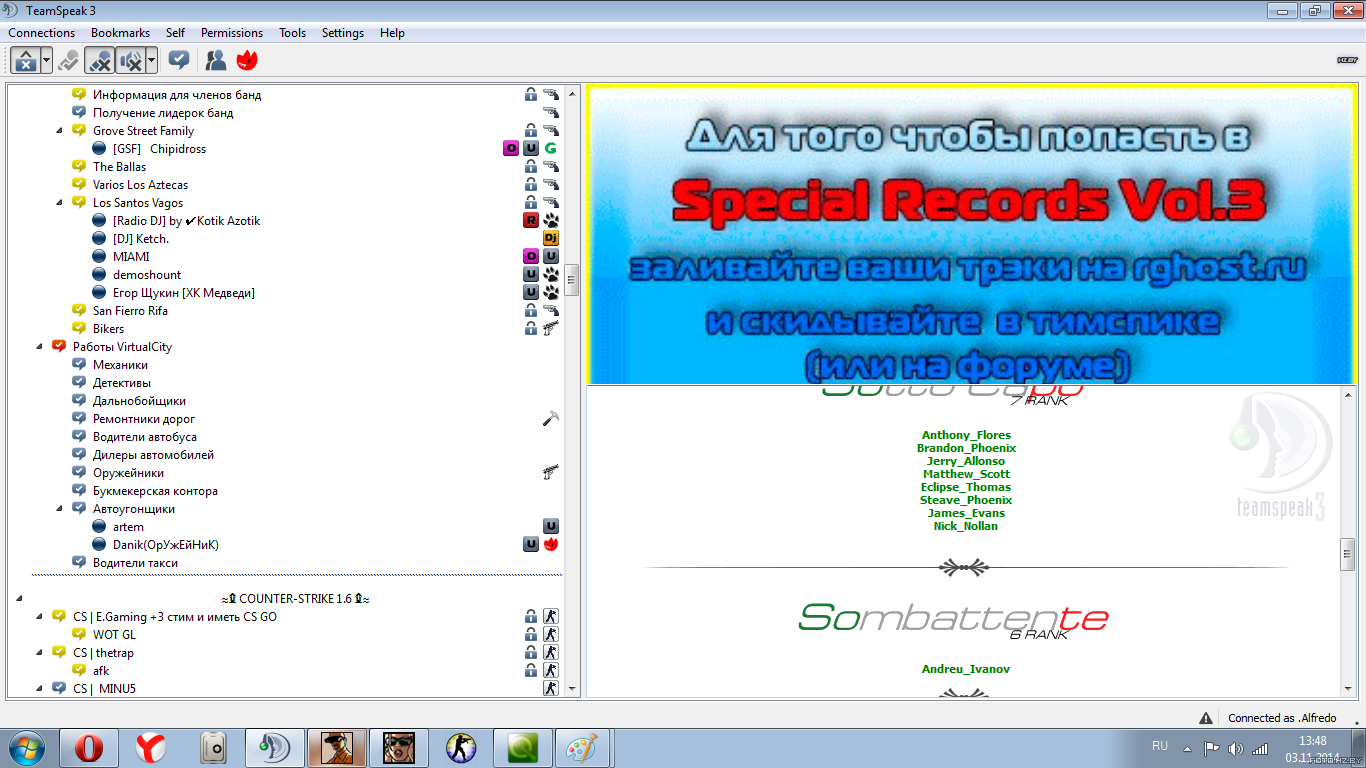
Task: Select the Дальнобойщики channel
Action: click(139, 401)
